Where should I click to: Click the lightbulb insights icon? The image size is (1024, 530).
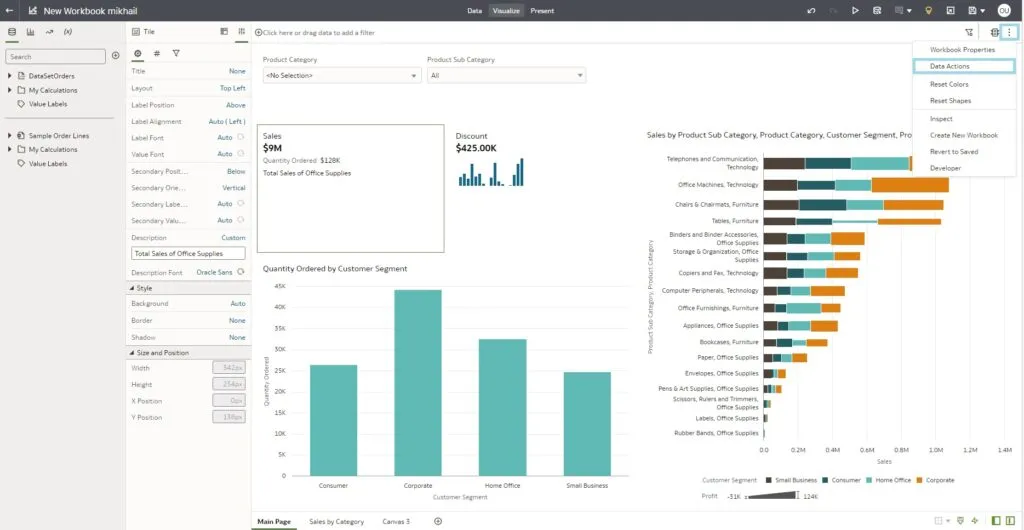928,10
